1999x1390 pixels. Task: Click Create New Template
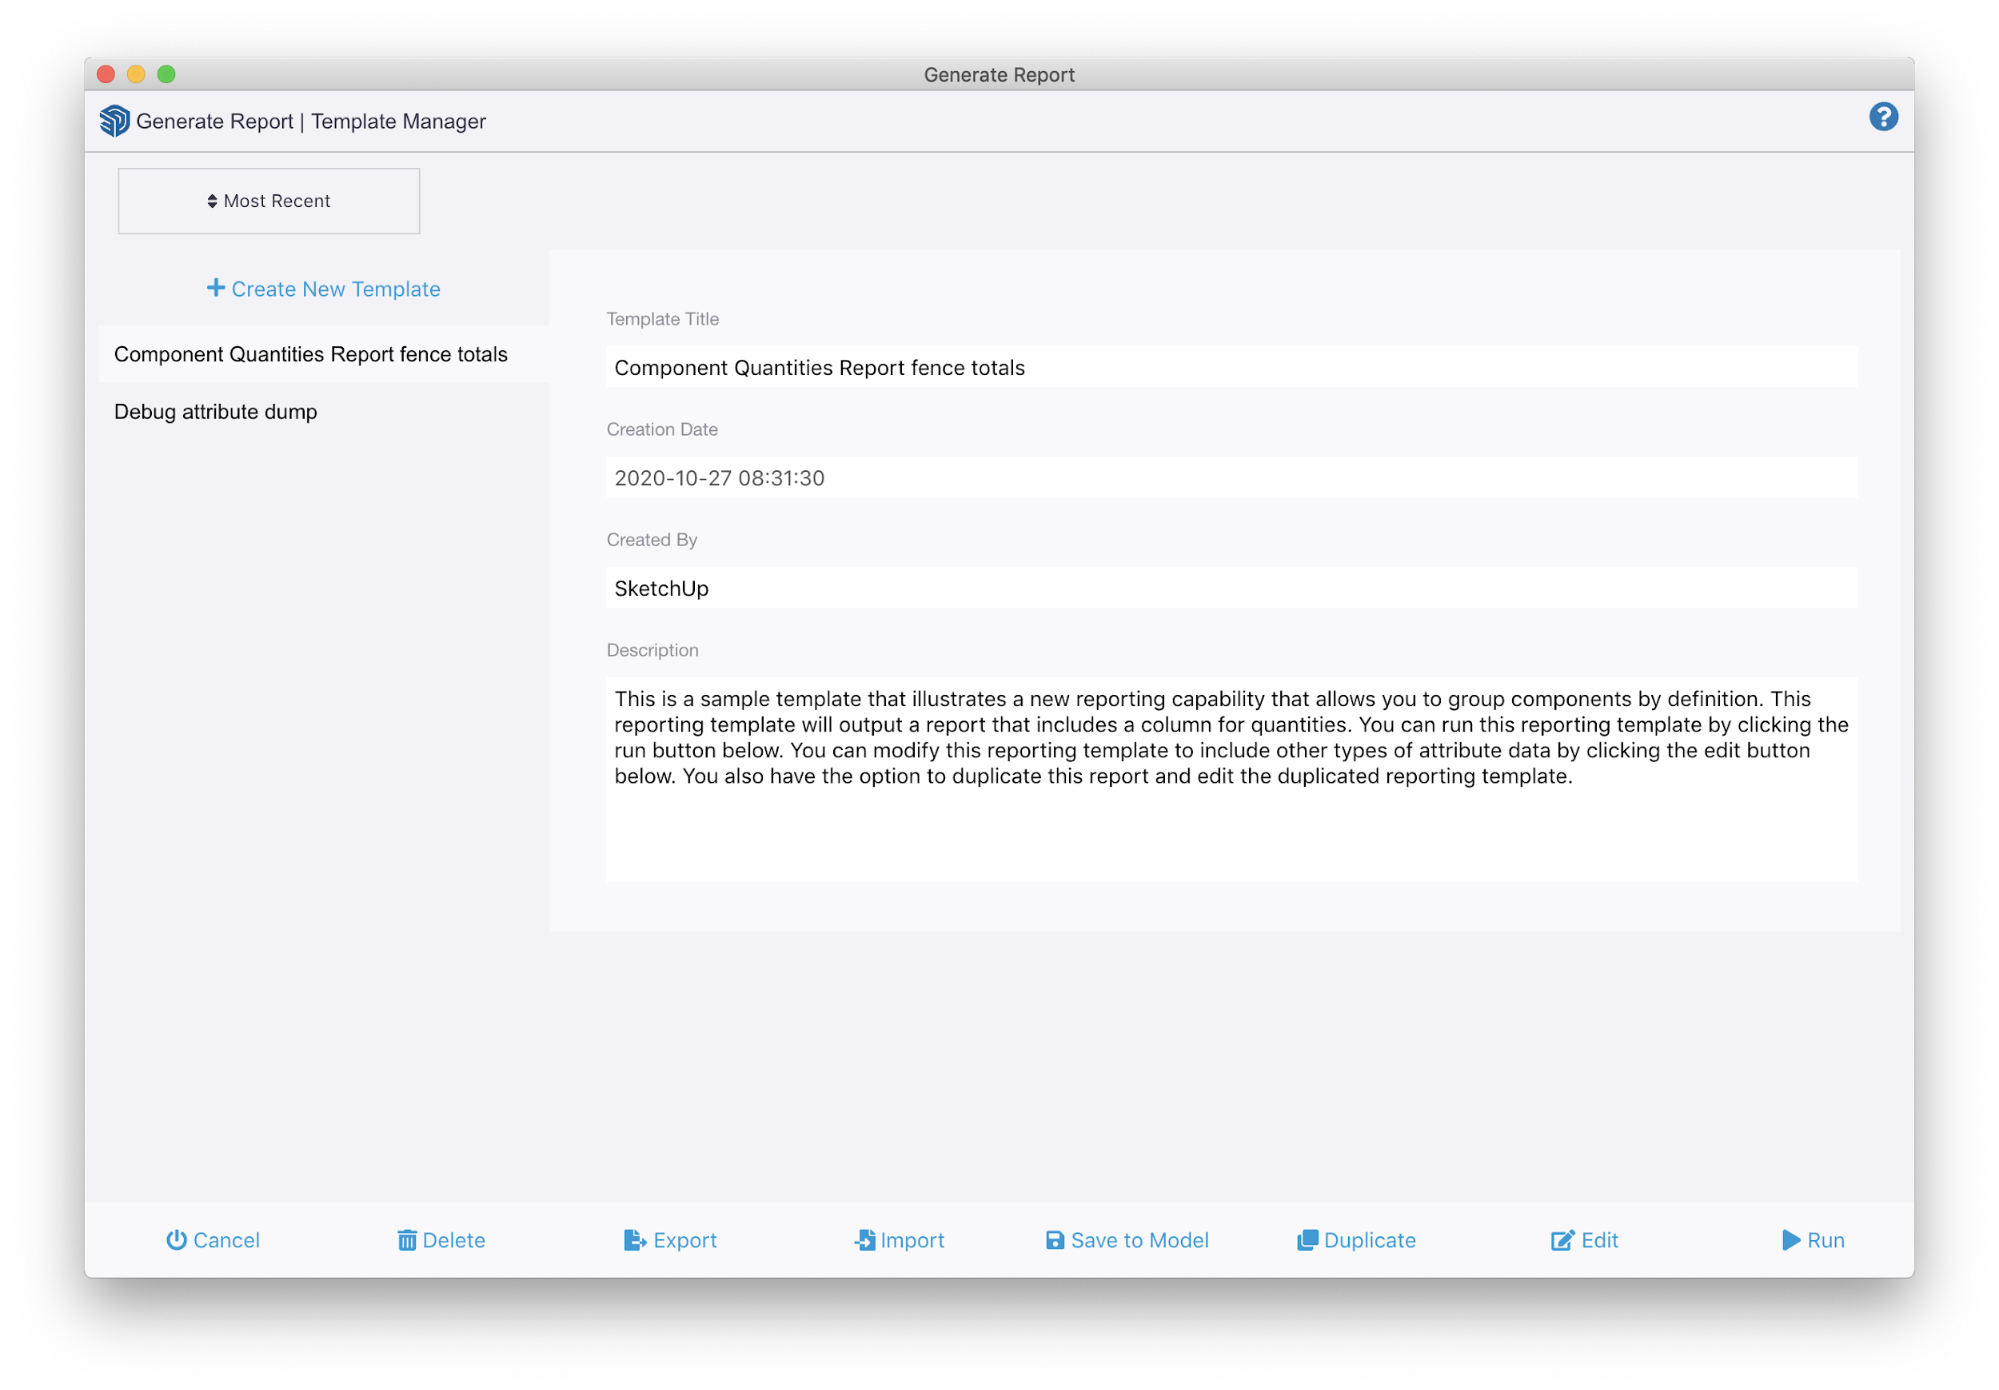coord(323,288)
